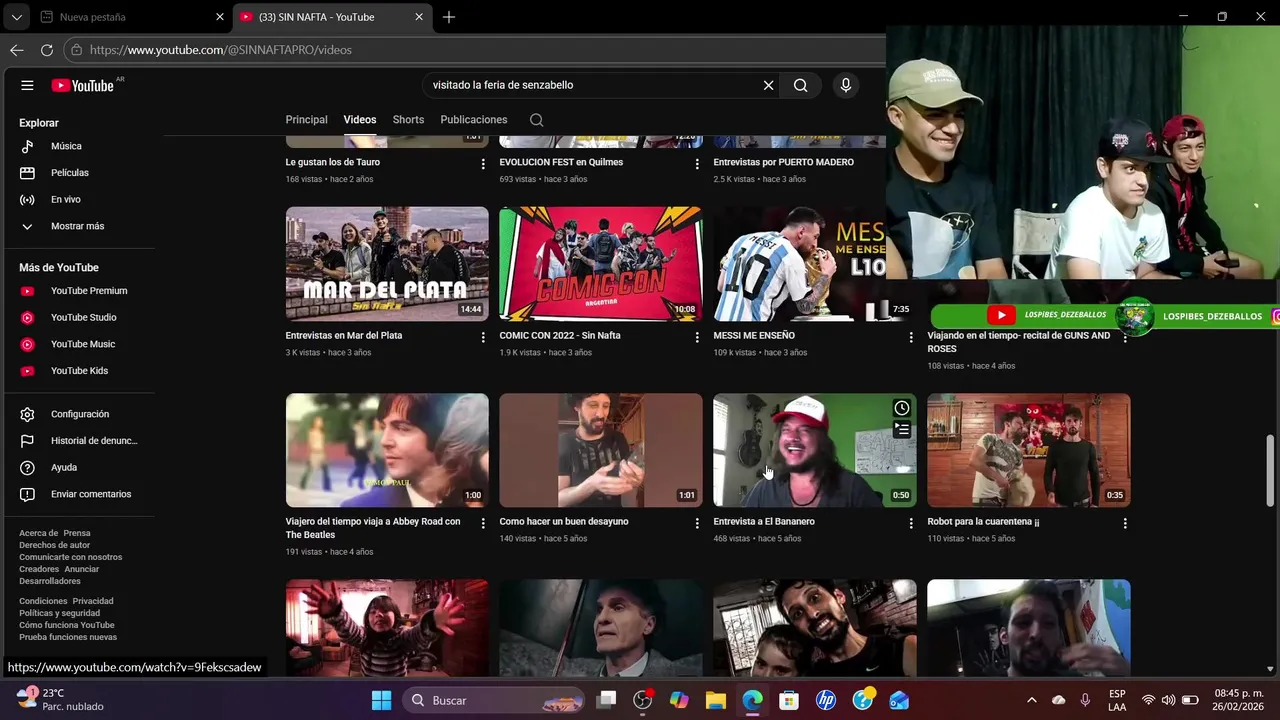Open MESSI ME ENSEÑÓ title link

[x=754, y=336]
